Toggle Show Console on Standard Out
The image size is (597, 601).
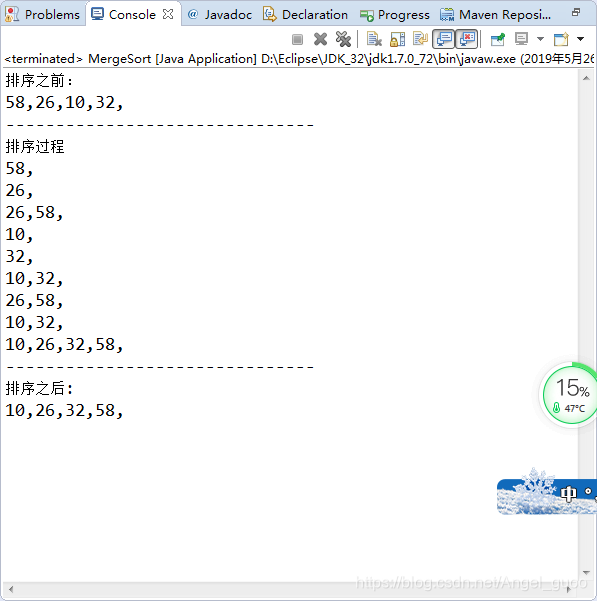pyautogui.click(x=444, y=39)
